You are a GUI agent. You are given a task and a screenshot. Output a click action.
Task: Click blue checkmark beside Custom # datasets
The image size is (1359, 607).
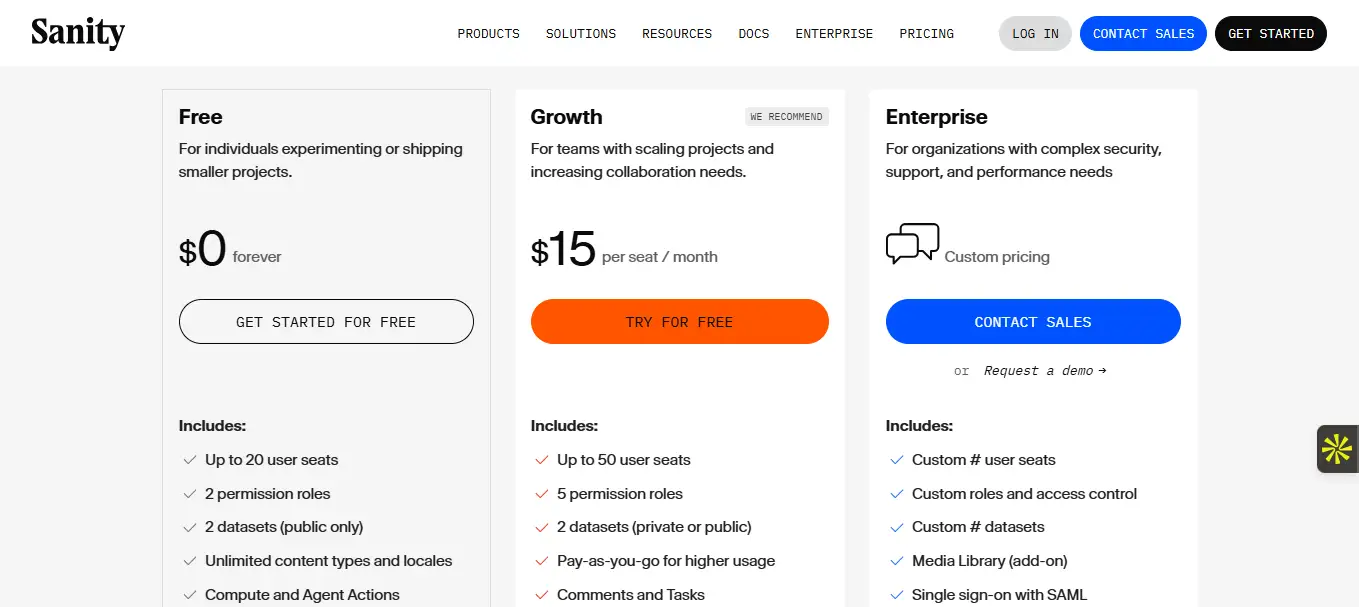(x=896, y=527)
